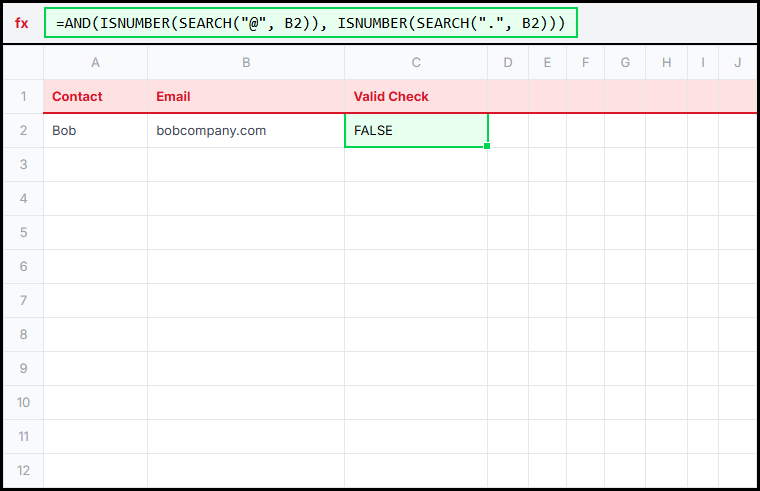Click inside the formula bar input
Viewport: 760px width, 491px height.
pos(310,23)
